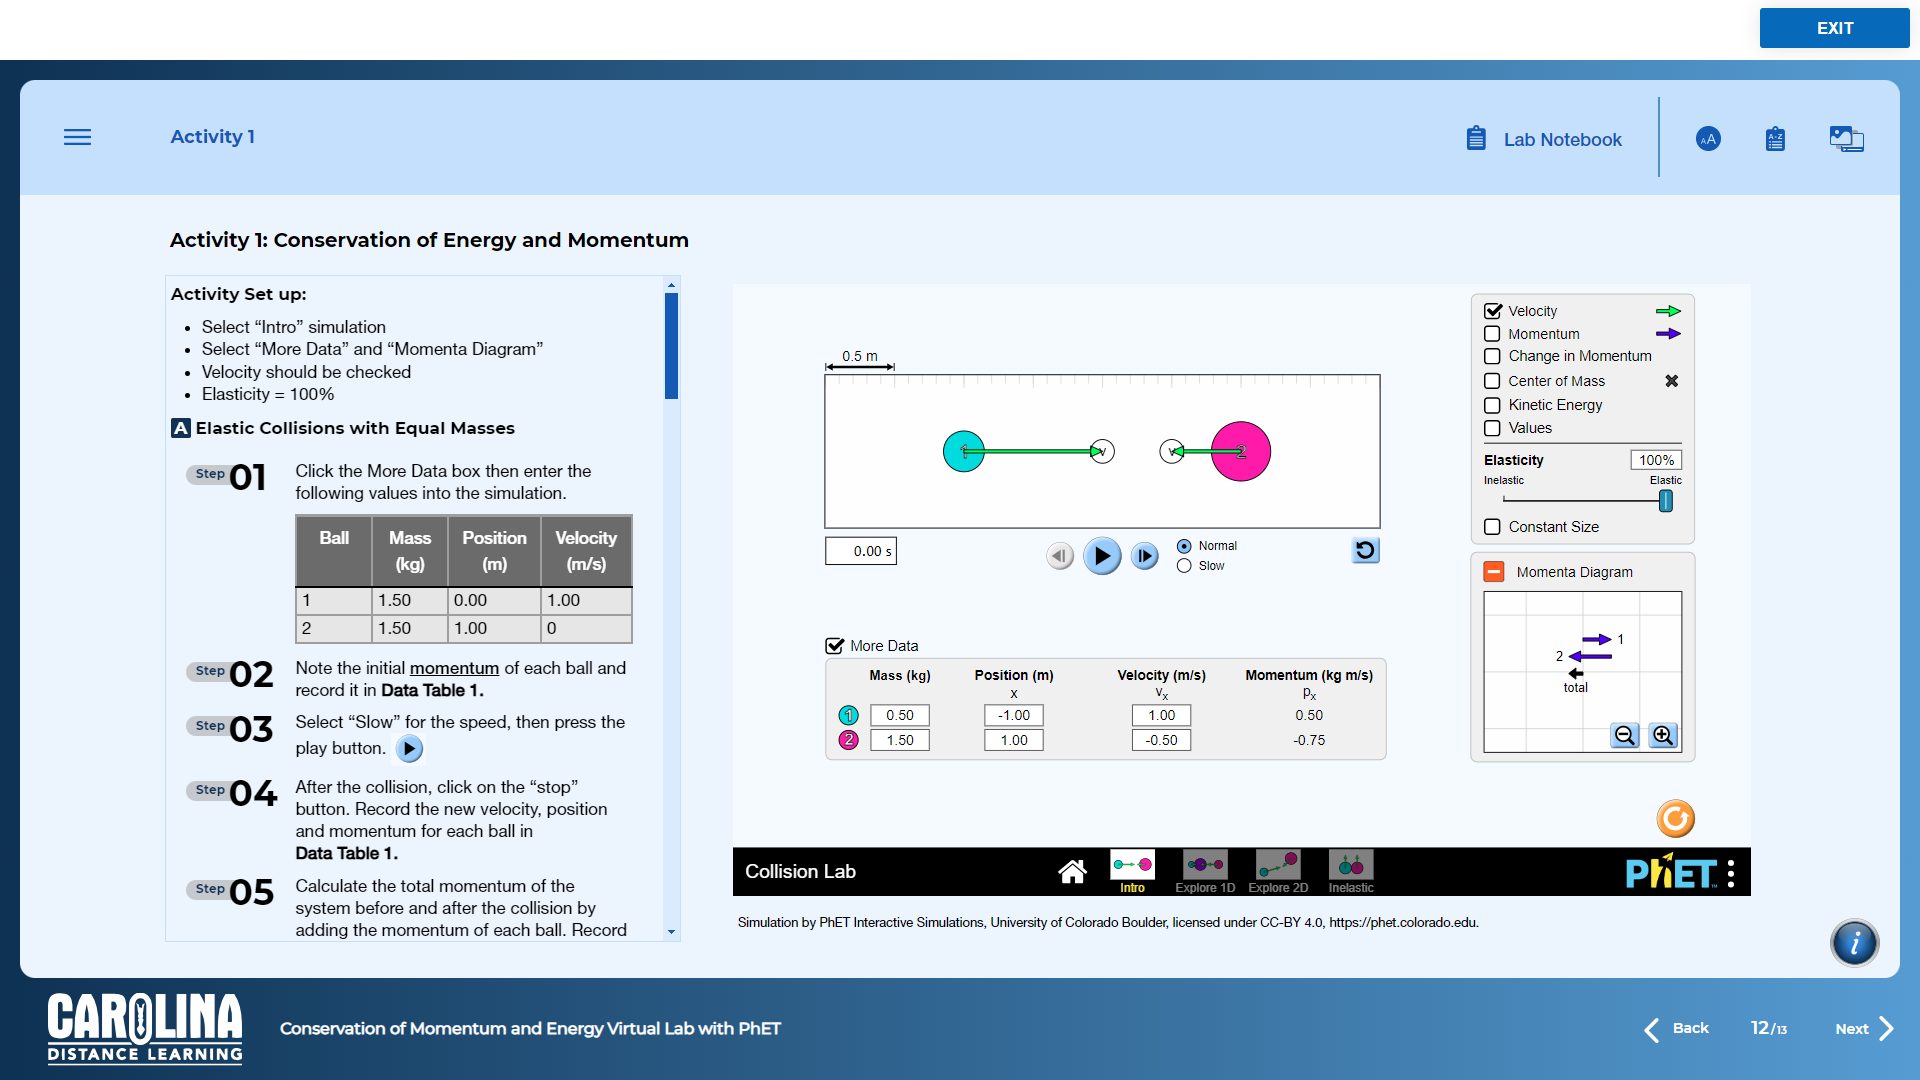Viewport: 1920px width, 1080px height.
Task: Select the Explore 1D simulation screen
Action: point(1204,866)
